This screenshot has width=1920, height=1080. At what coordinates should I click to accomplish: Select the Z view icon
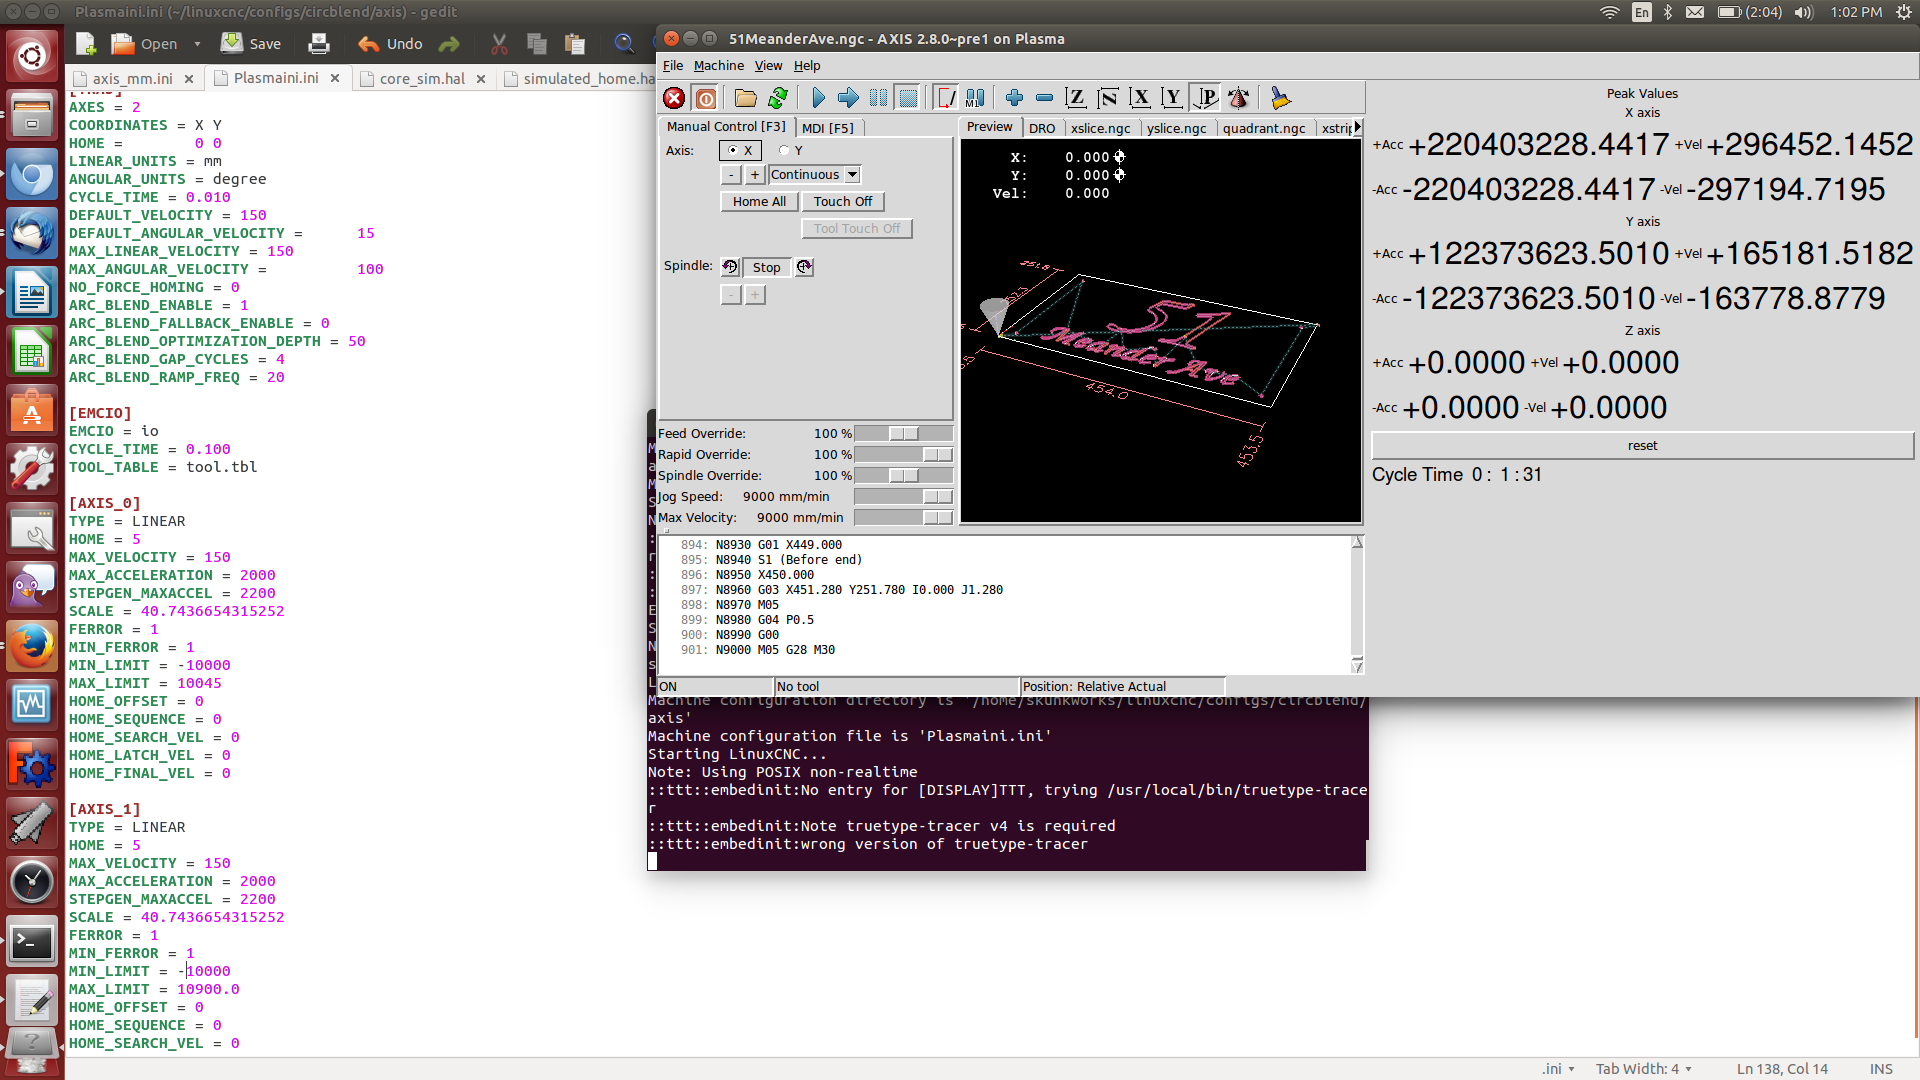[x=1075, y=98]
